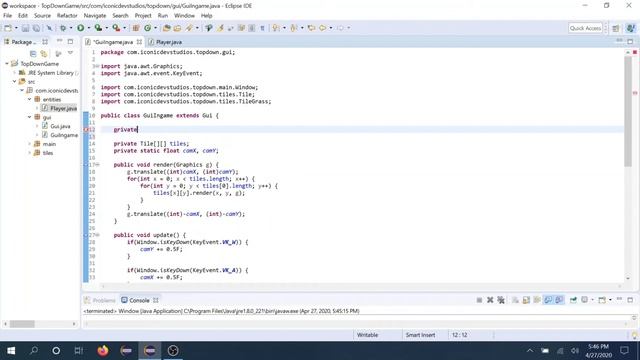Image resolution: width=640 pixels, height=360 pixels.
Task: Click Terminate square in Console toolbar
Action: coord(479,300)
